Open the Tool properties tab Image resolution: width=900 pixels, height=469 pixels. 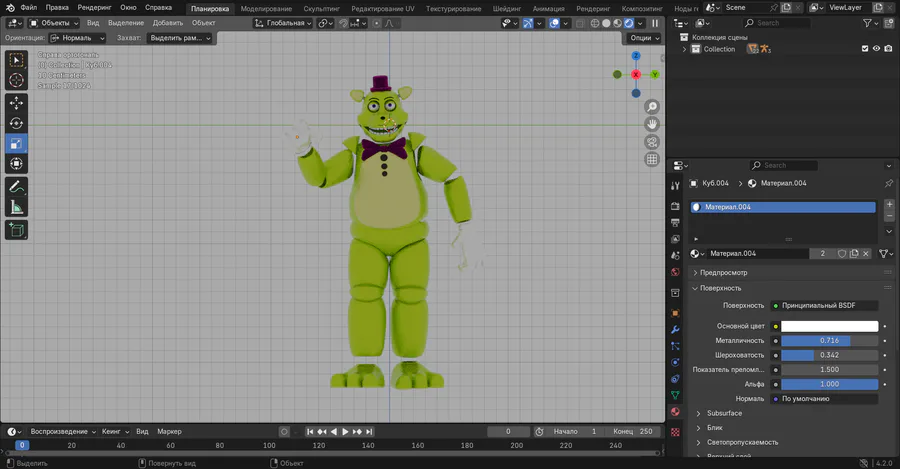[x=675, y=185]
